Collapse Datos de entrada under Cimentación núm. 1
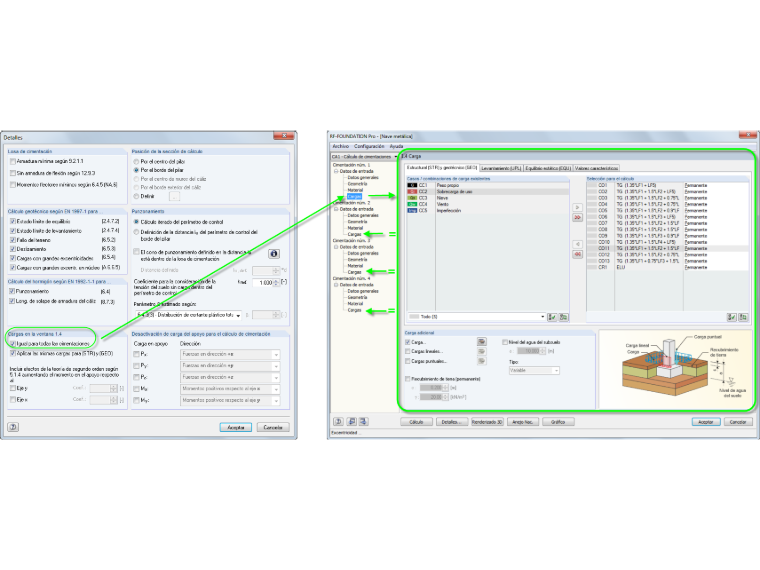The height and width of the screenshot is (570, 760). tap(335, 171)
